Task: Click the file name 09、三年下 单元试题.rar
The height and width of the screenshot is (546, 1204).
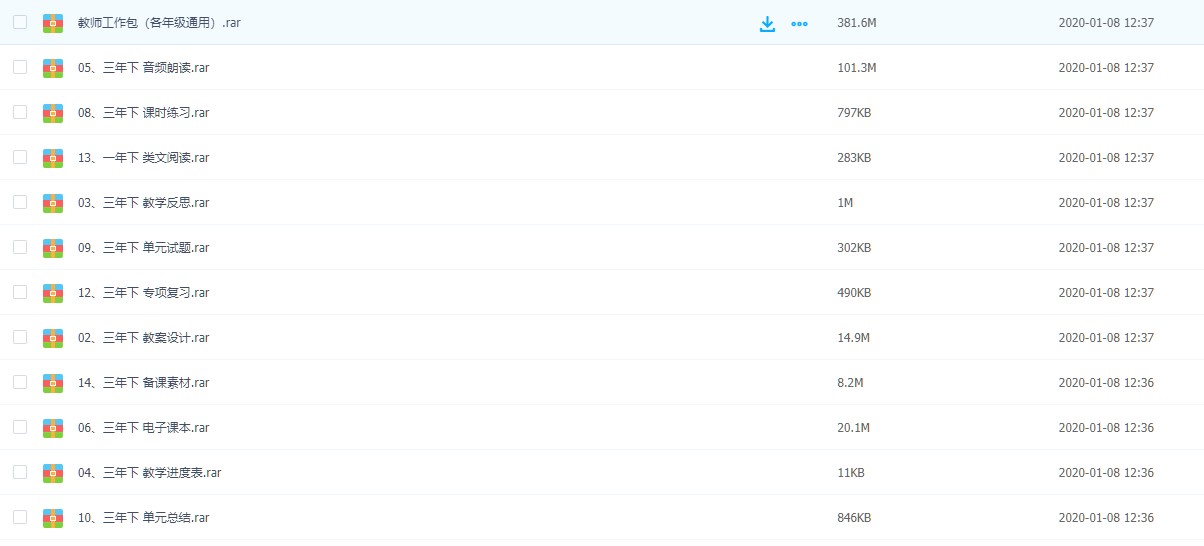Action: point(143,248)
